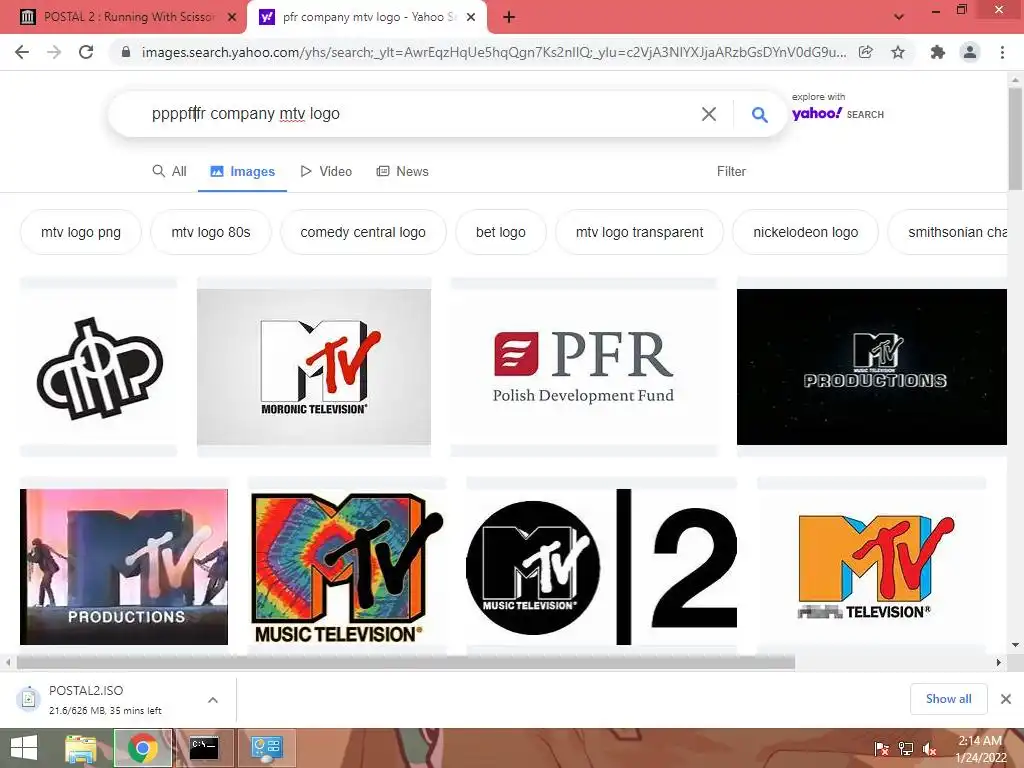This screenshot has height=768, width=1024.
Task: Click the scroll right arrow
Action: click(x=999, y=662)
